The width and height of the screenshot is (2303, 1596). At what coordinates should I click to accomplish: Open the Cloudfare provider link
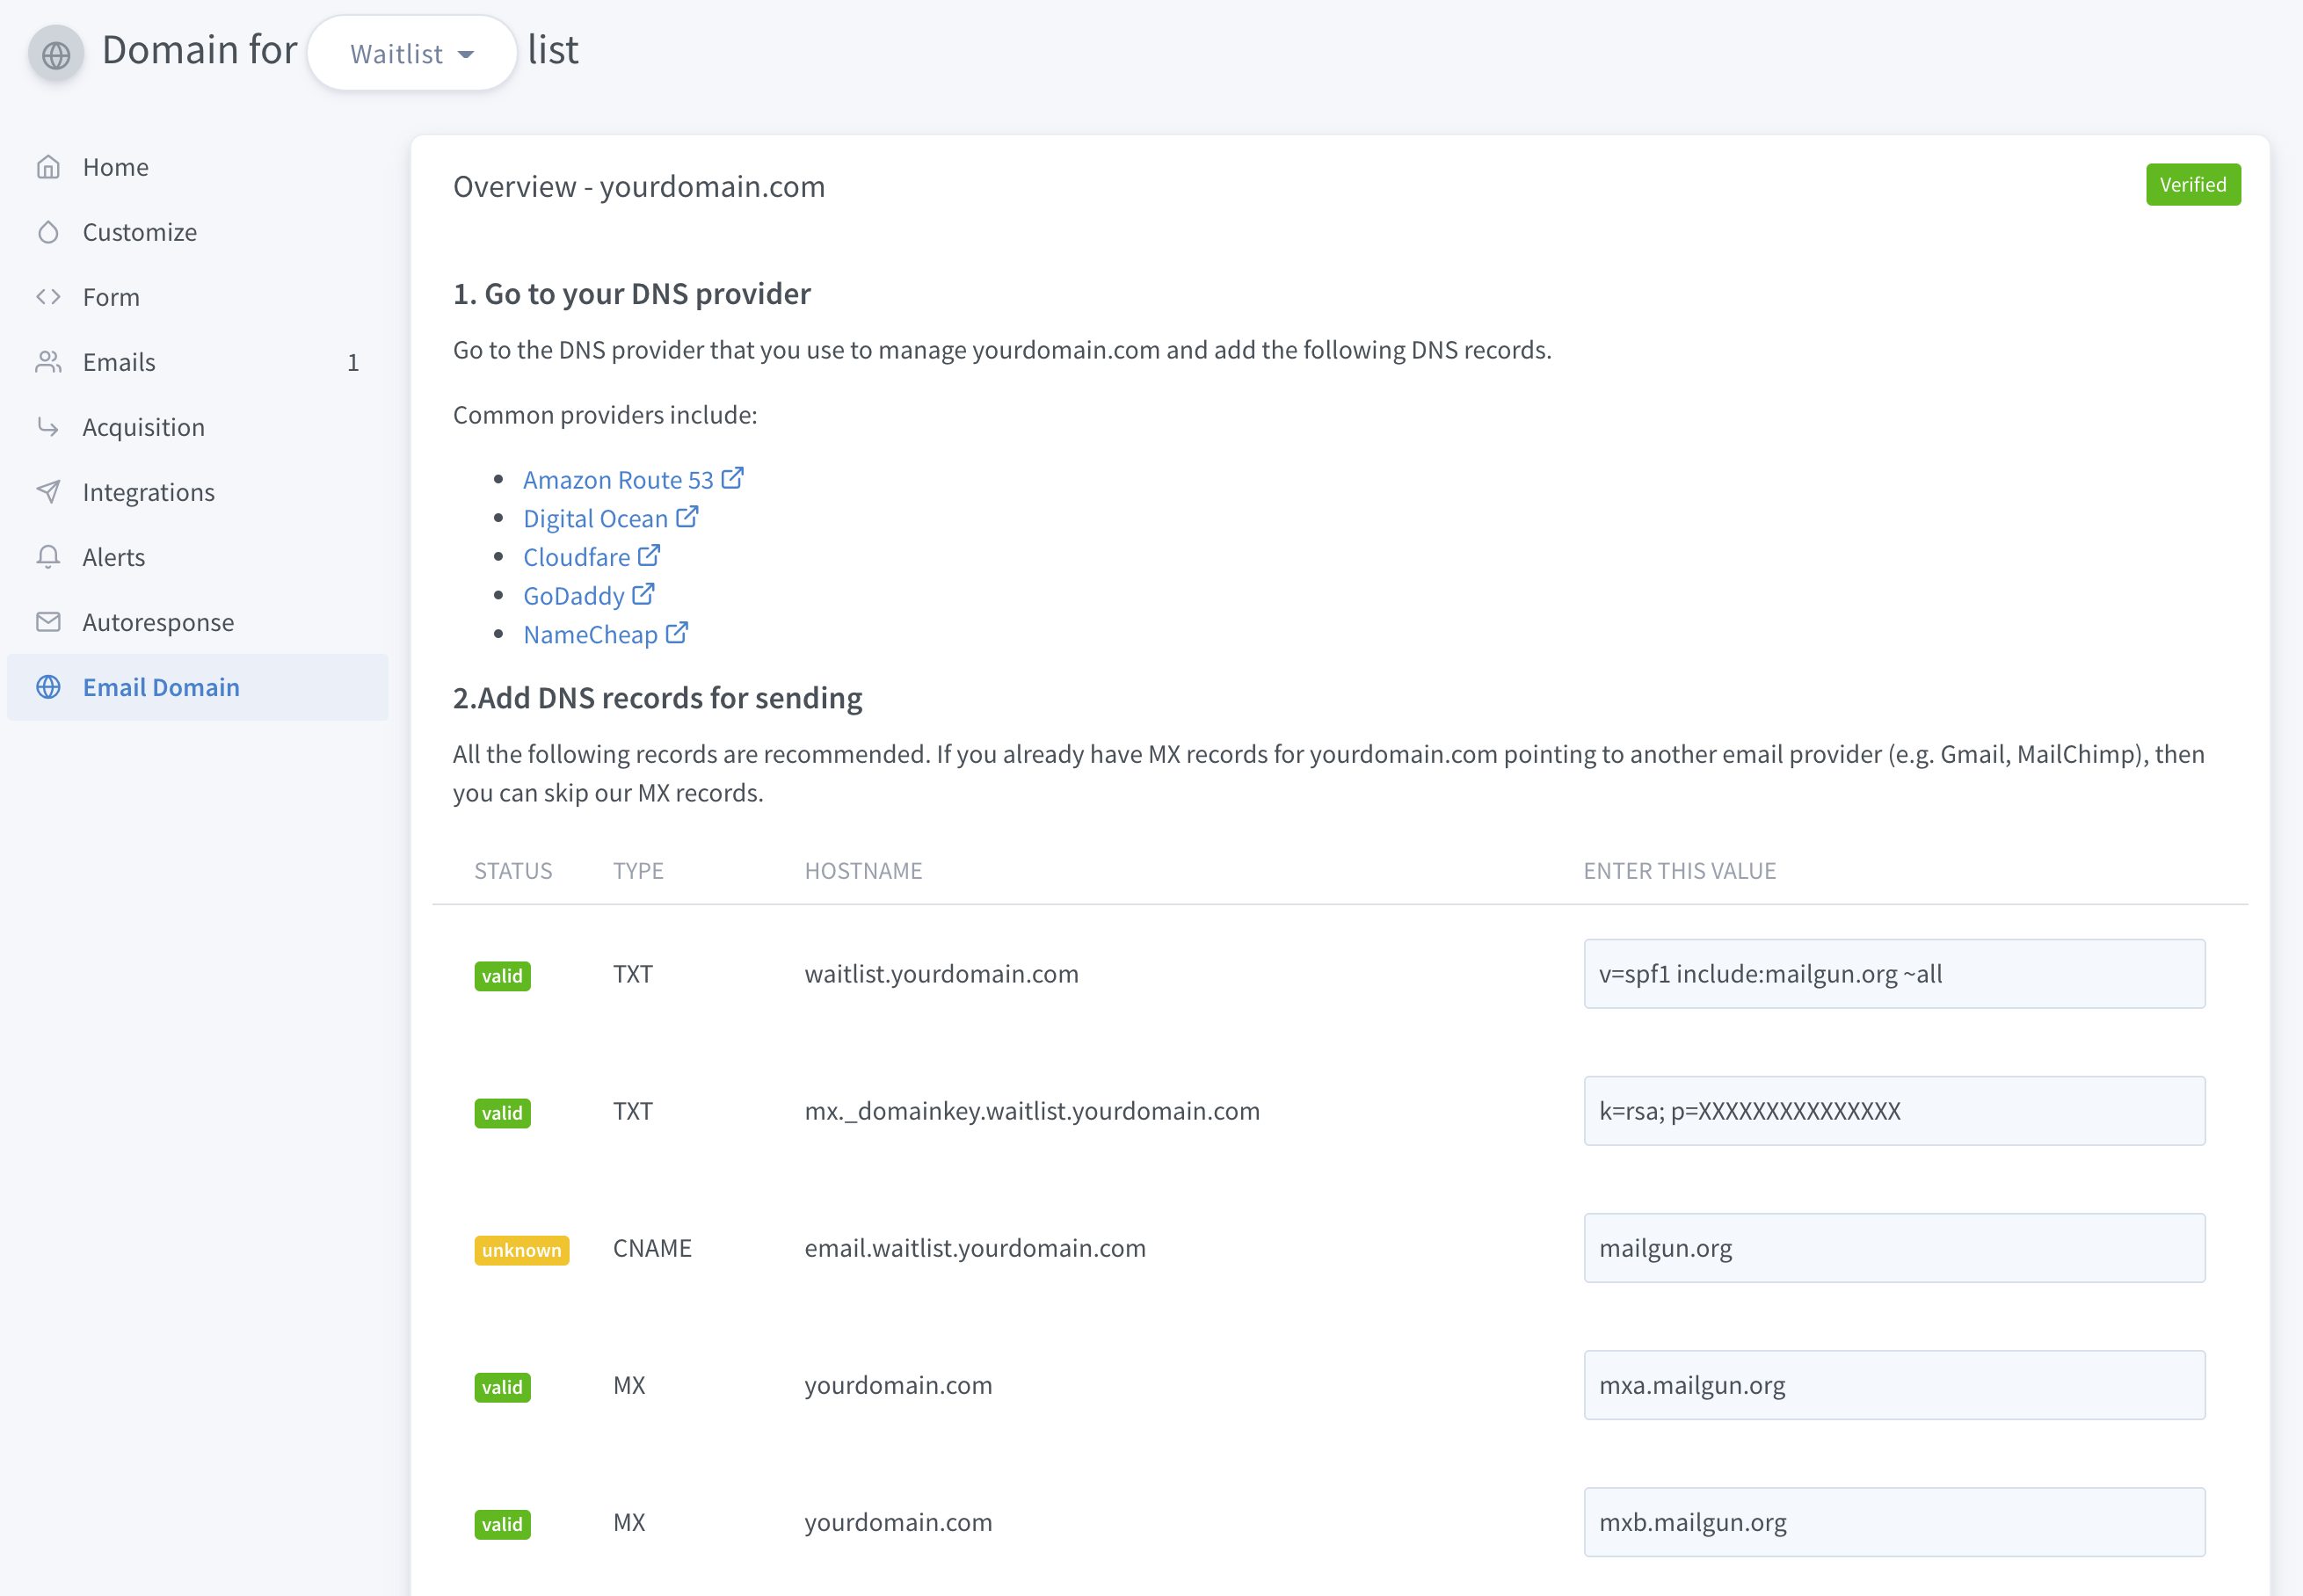(577, 557)
